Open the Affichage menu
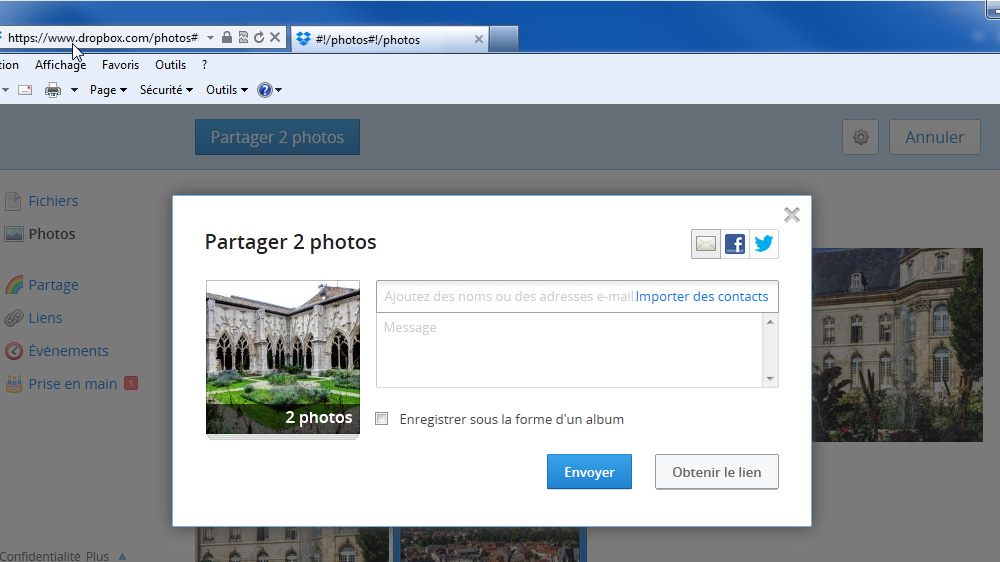Image resolution: width=1000 pixels, height=562 pixels. pyautogui.click(x=61, y=65)
